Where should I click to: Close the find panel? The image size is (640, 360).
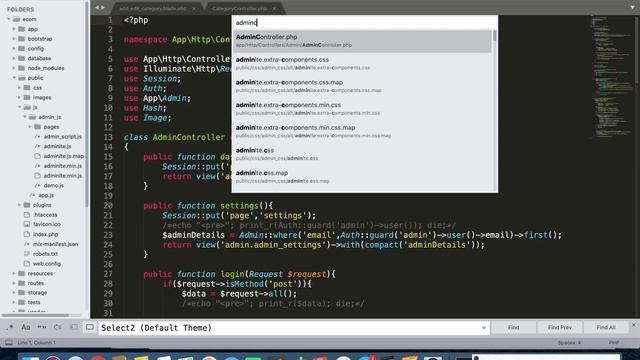(x=633, y=325)
